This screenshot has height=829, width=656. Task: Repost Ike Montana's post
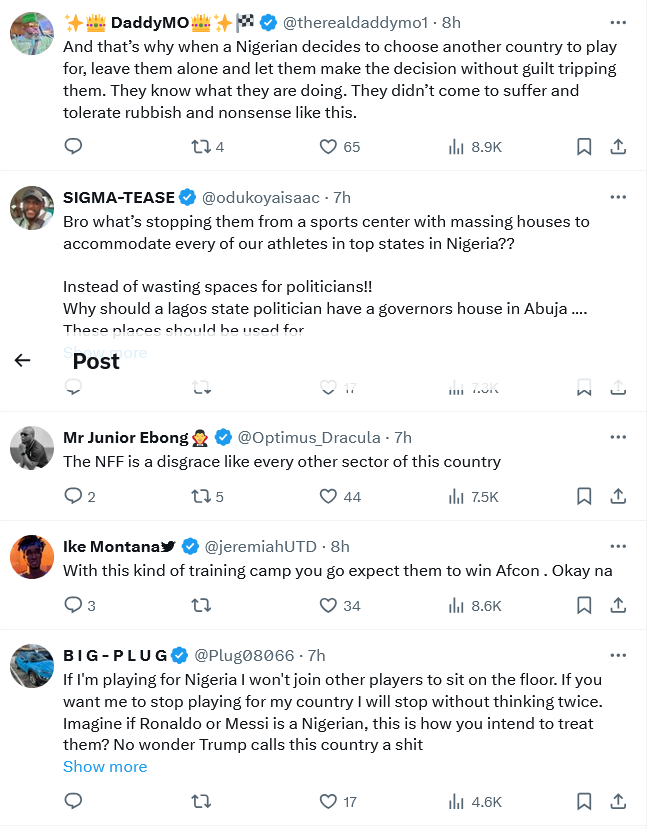[201, 605]
